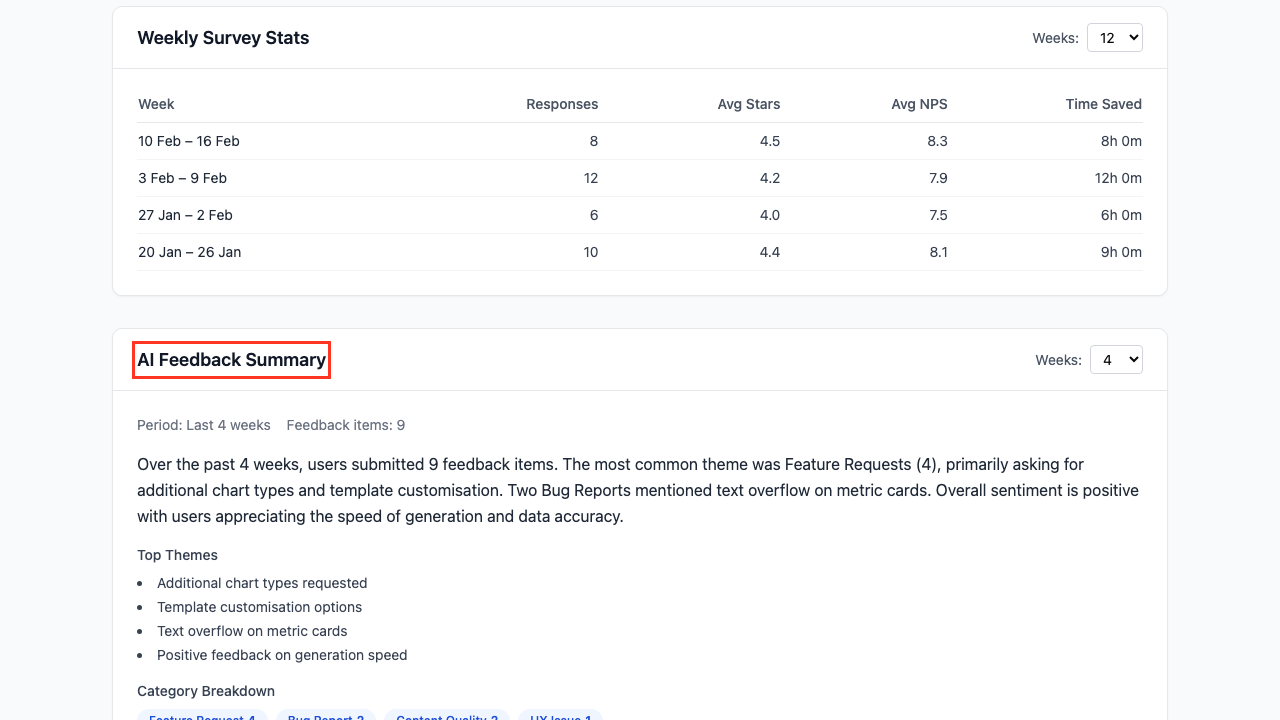Open the AI Feedback Summary weeks dropdown
The height and width of the screenshot is (720, 1280).
(x=1116, y=359)
